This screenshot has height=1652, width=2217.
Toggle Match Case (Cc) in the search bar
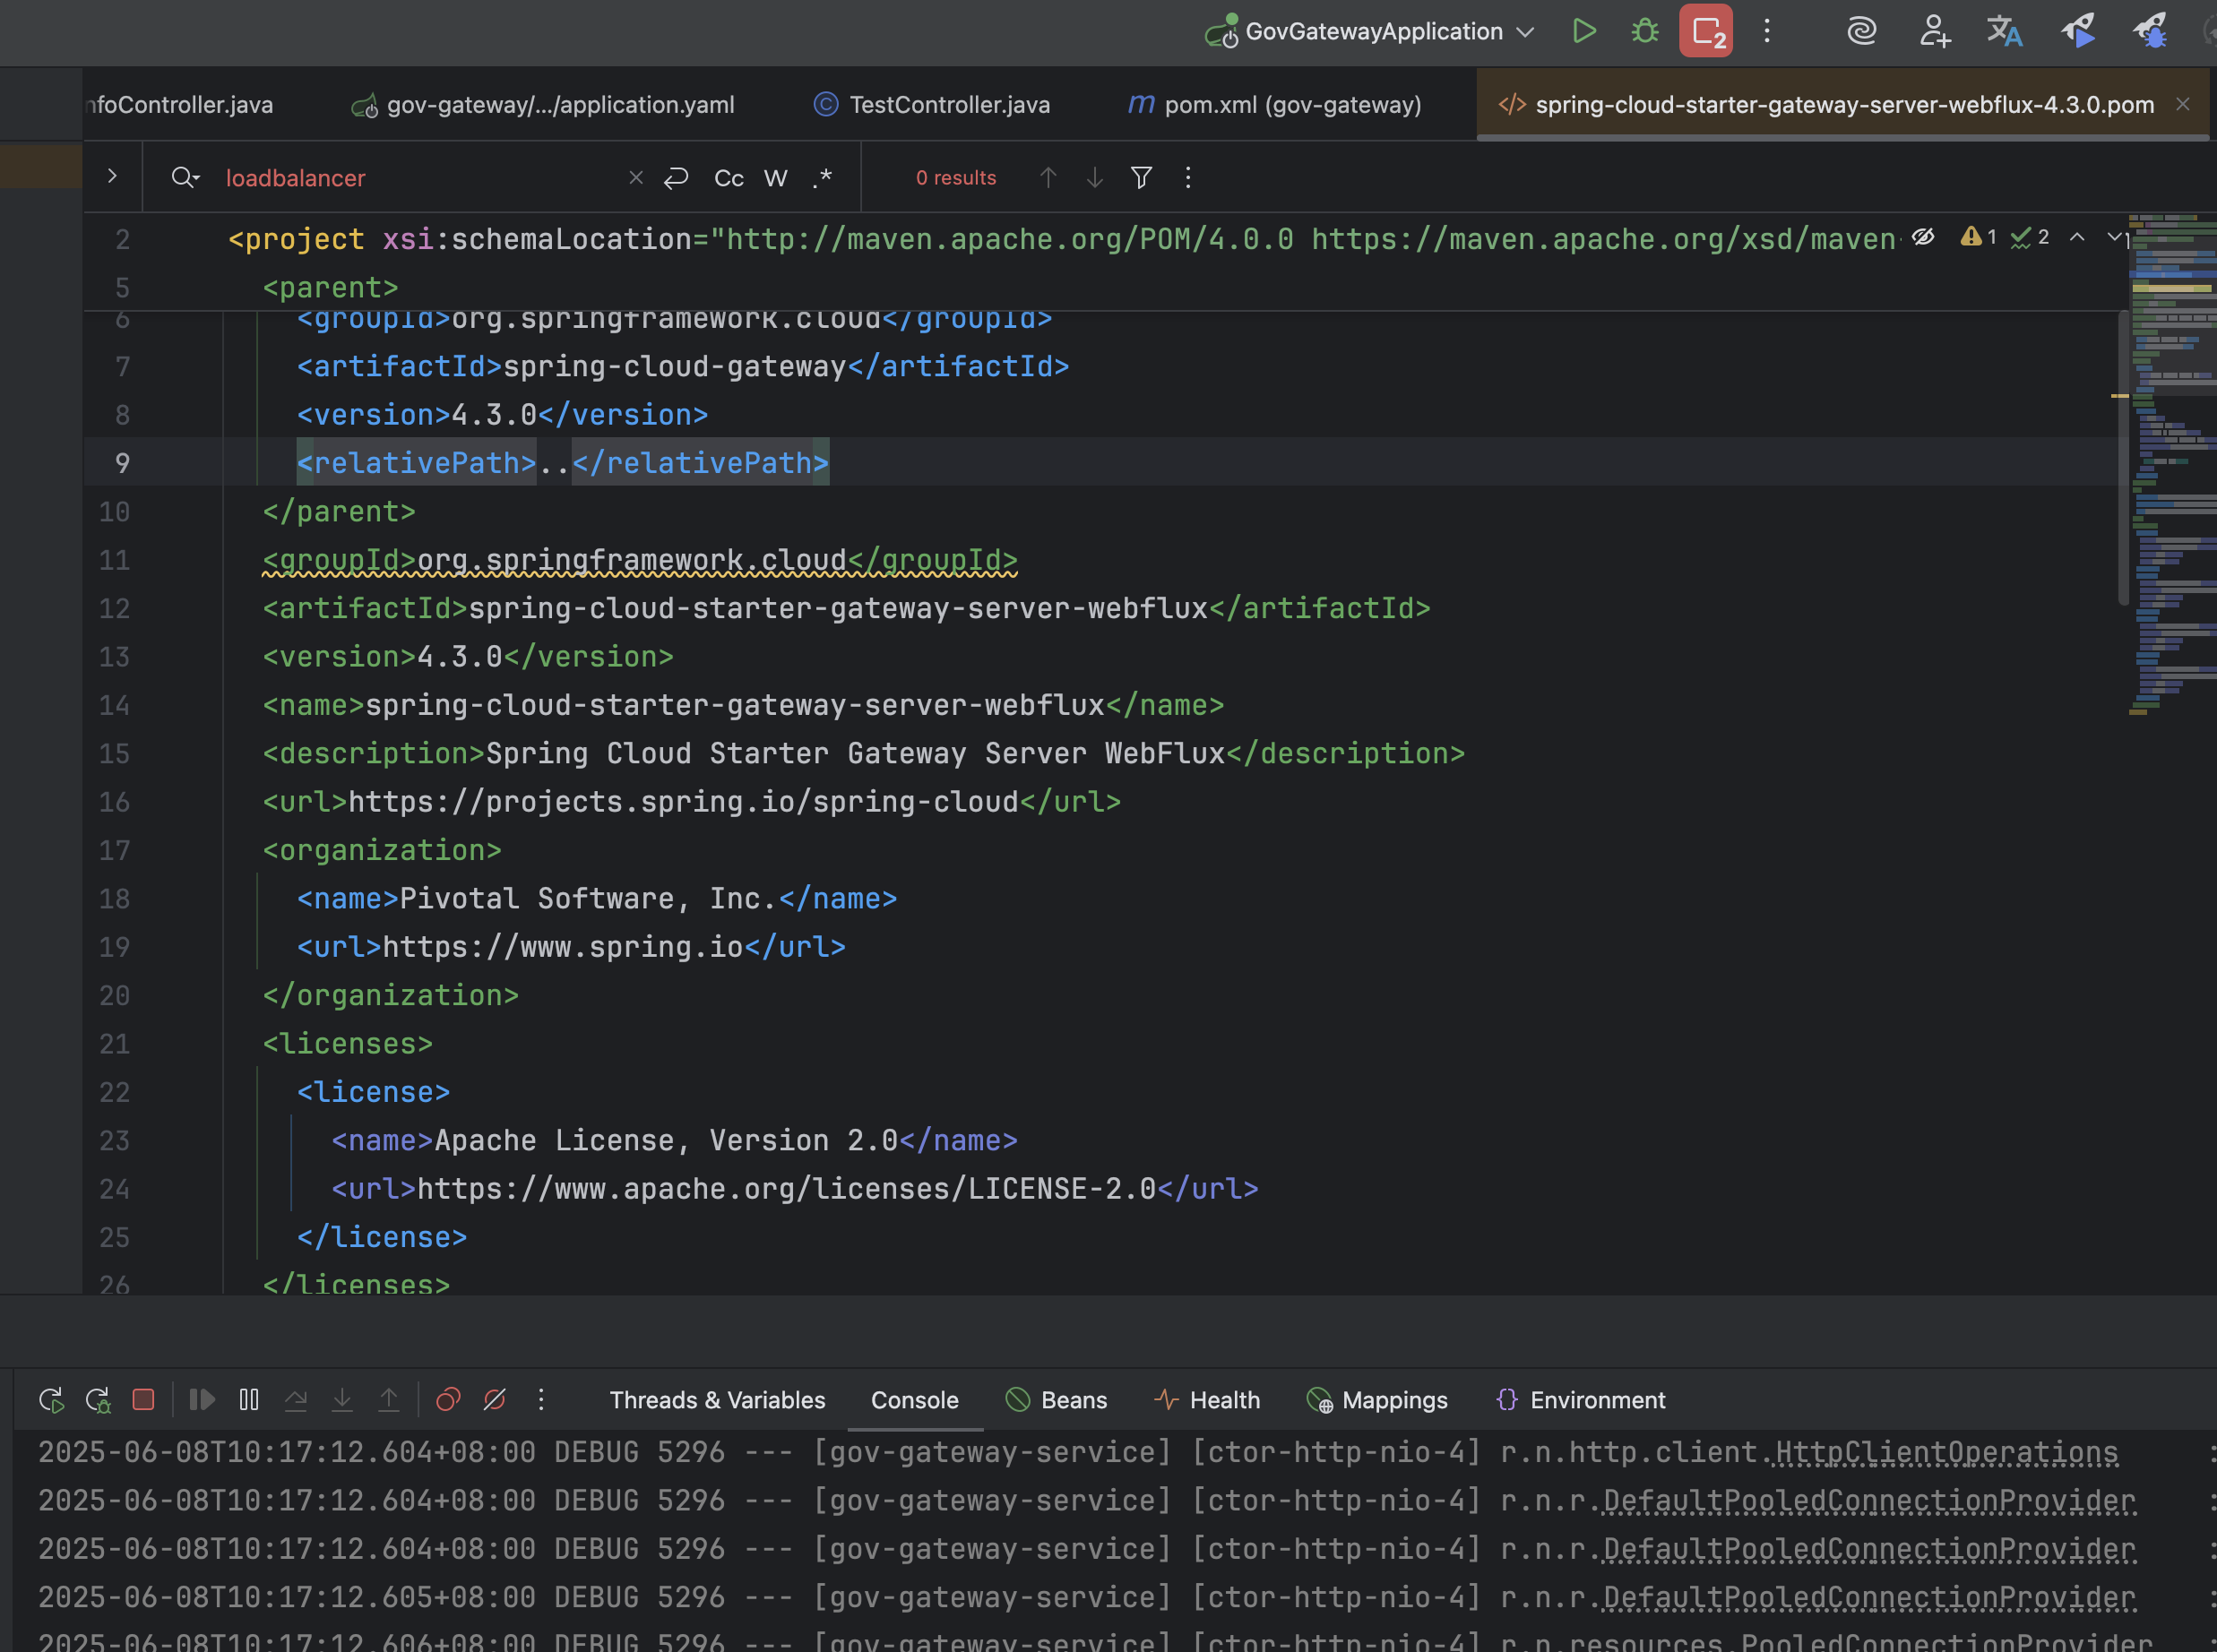[x=728, y=178]
